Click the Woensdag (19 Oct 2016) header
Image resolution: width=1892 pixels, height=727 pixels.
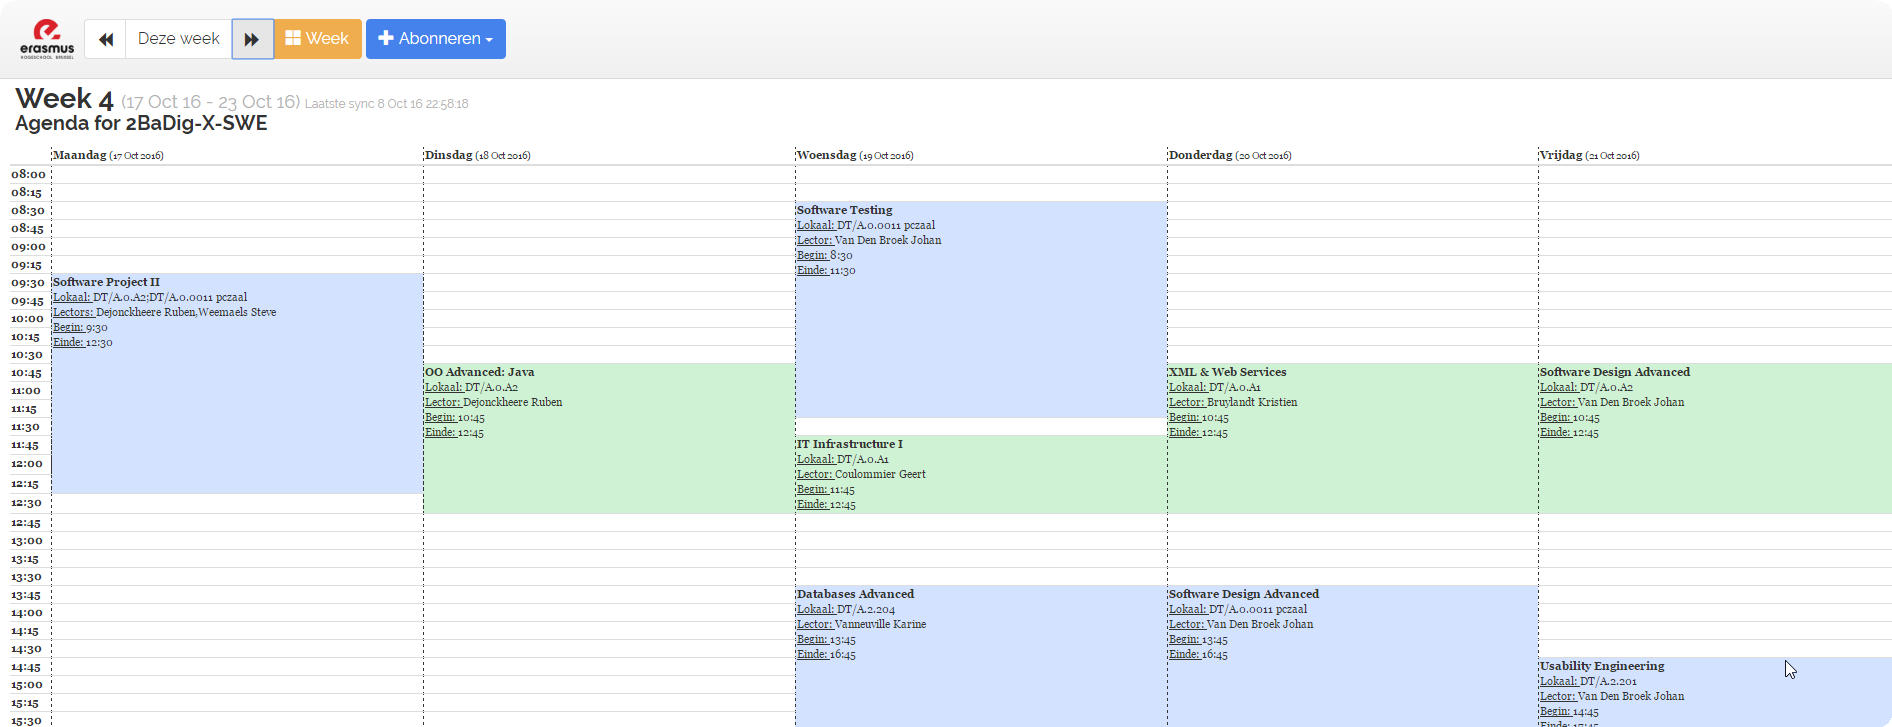(855, 155)
